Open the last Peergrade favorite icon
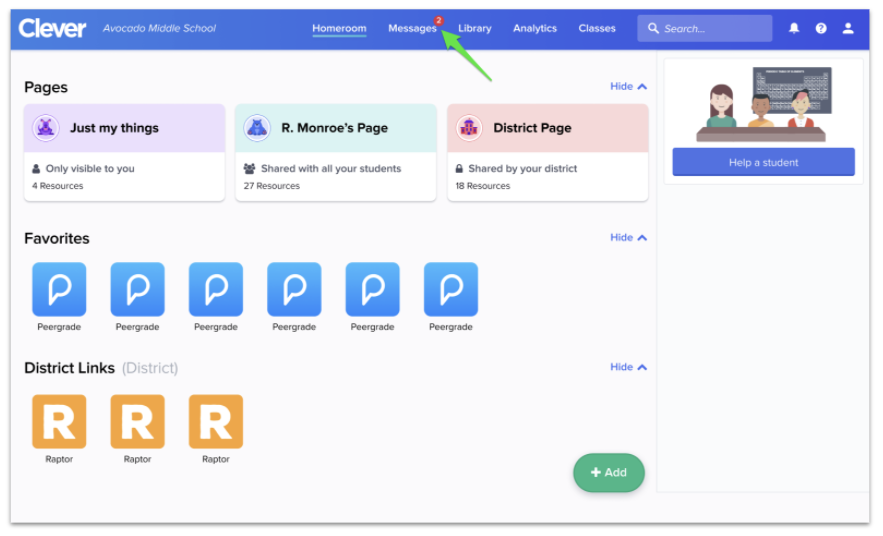Screen dimensions: 883x536 coord(451,290)
